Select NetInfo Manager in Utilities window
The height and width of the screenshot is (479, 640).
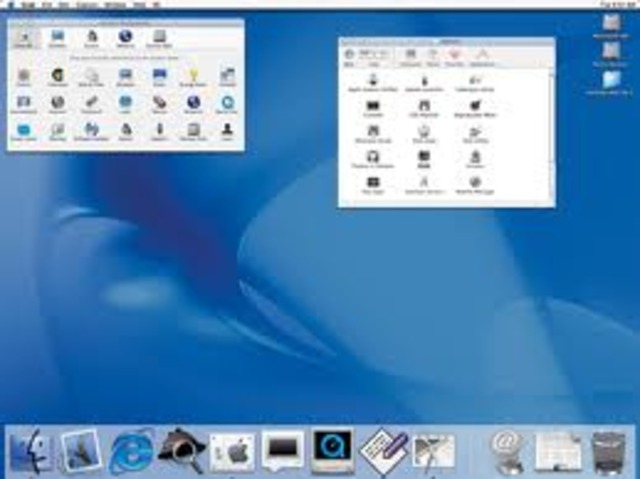[475, 185]
